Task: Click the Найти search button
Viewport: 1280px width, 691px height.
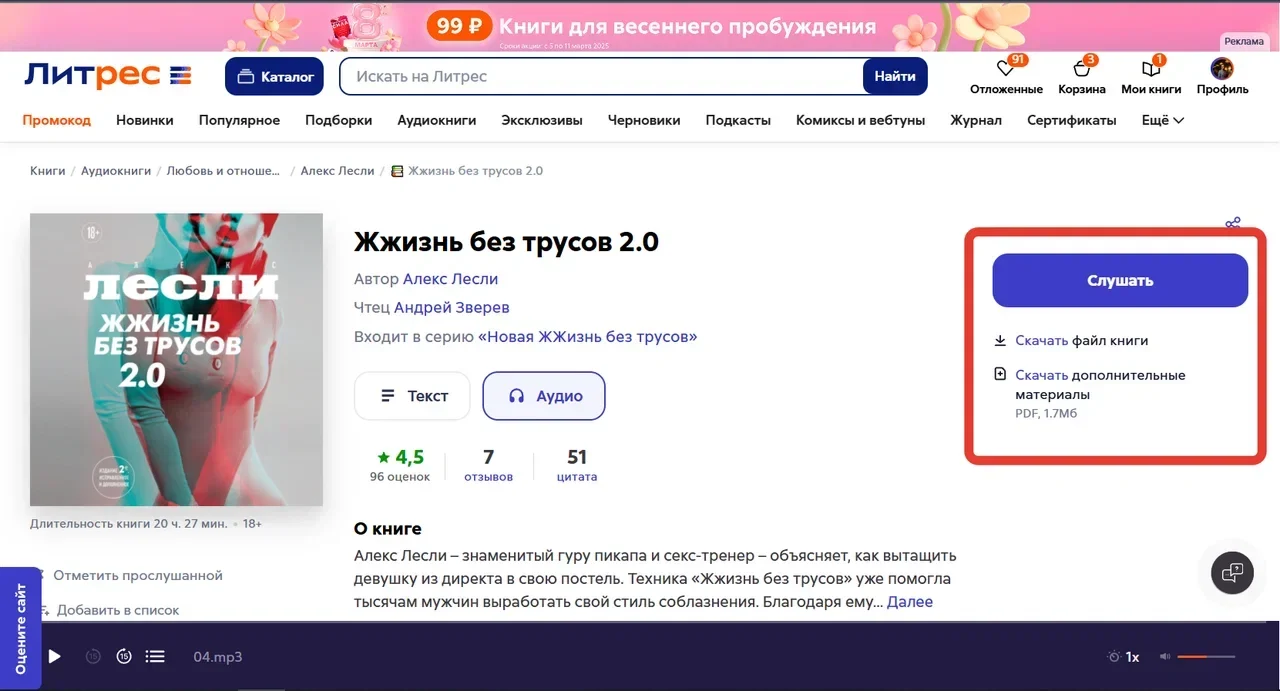Action: [895, 76]
